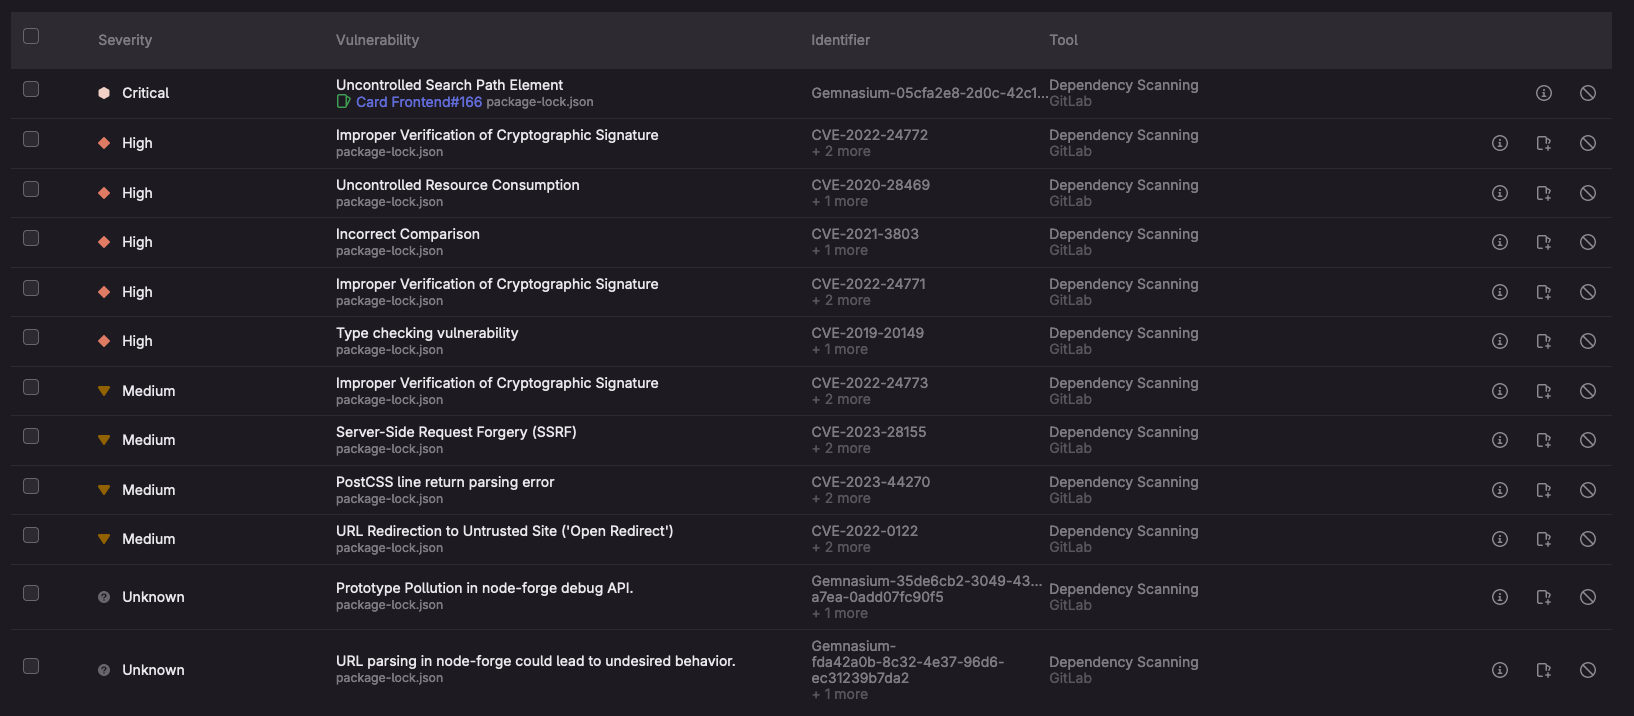Viewport: 1634px width, 716px height.
Task: Check the box for the Critical severity row
Action: (x=31, y=89)
